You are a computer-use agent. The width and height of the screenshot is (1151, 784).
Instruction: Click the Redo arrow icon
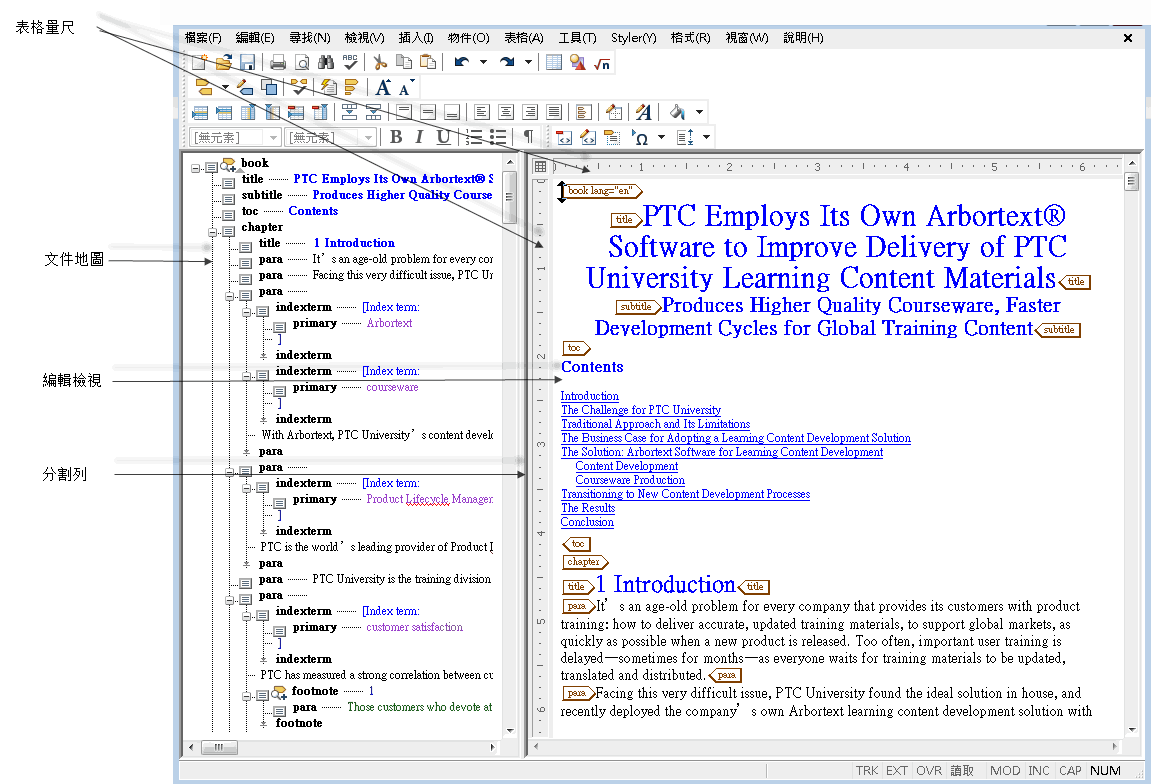(x=507, y=62)
